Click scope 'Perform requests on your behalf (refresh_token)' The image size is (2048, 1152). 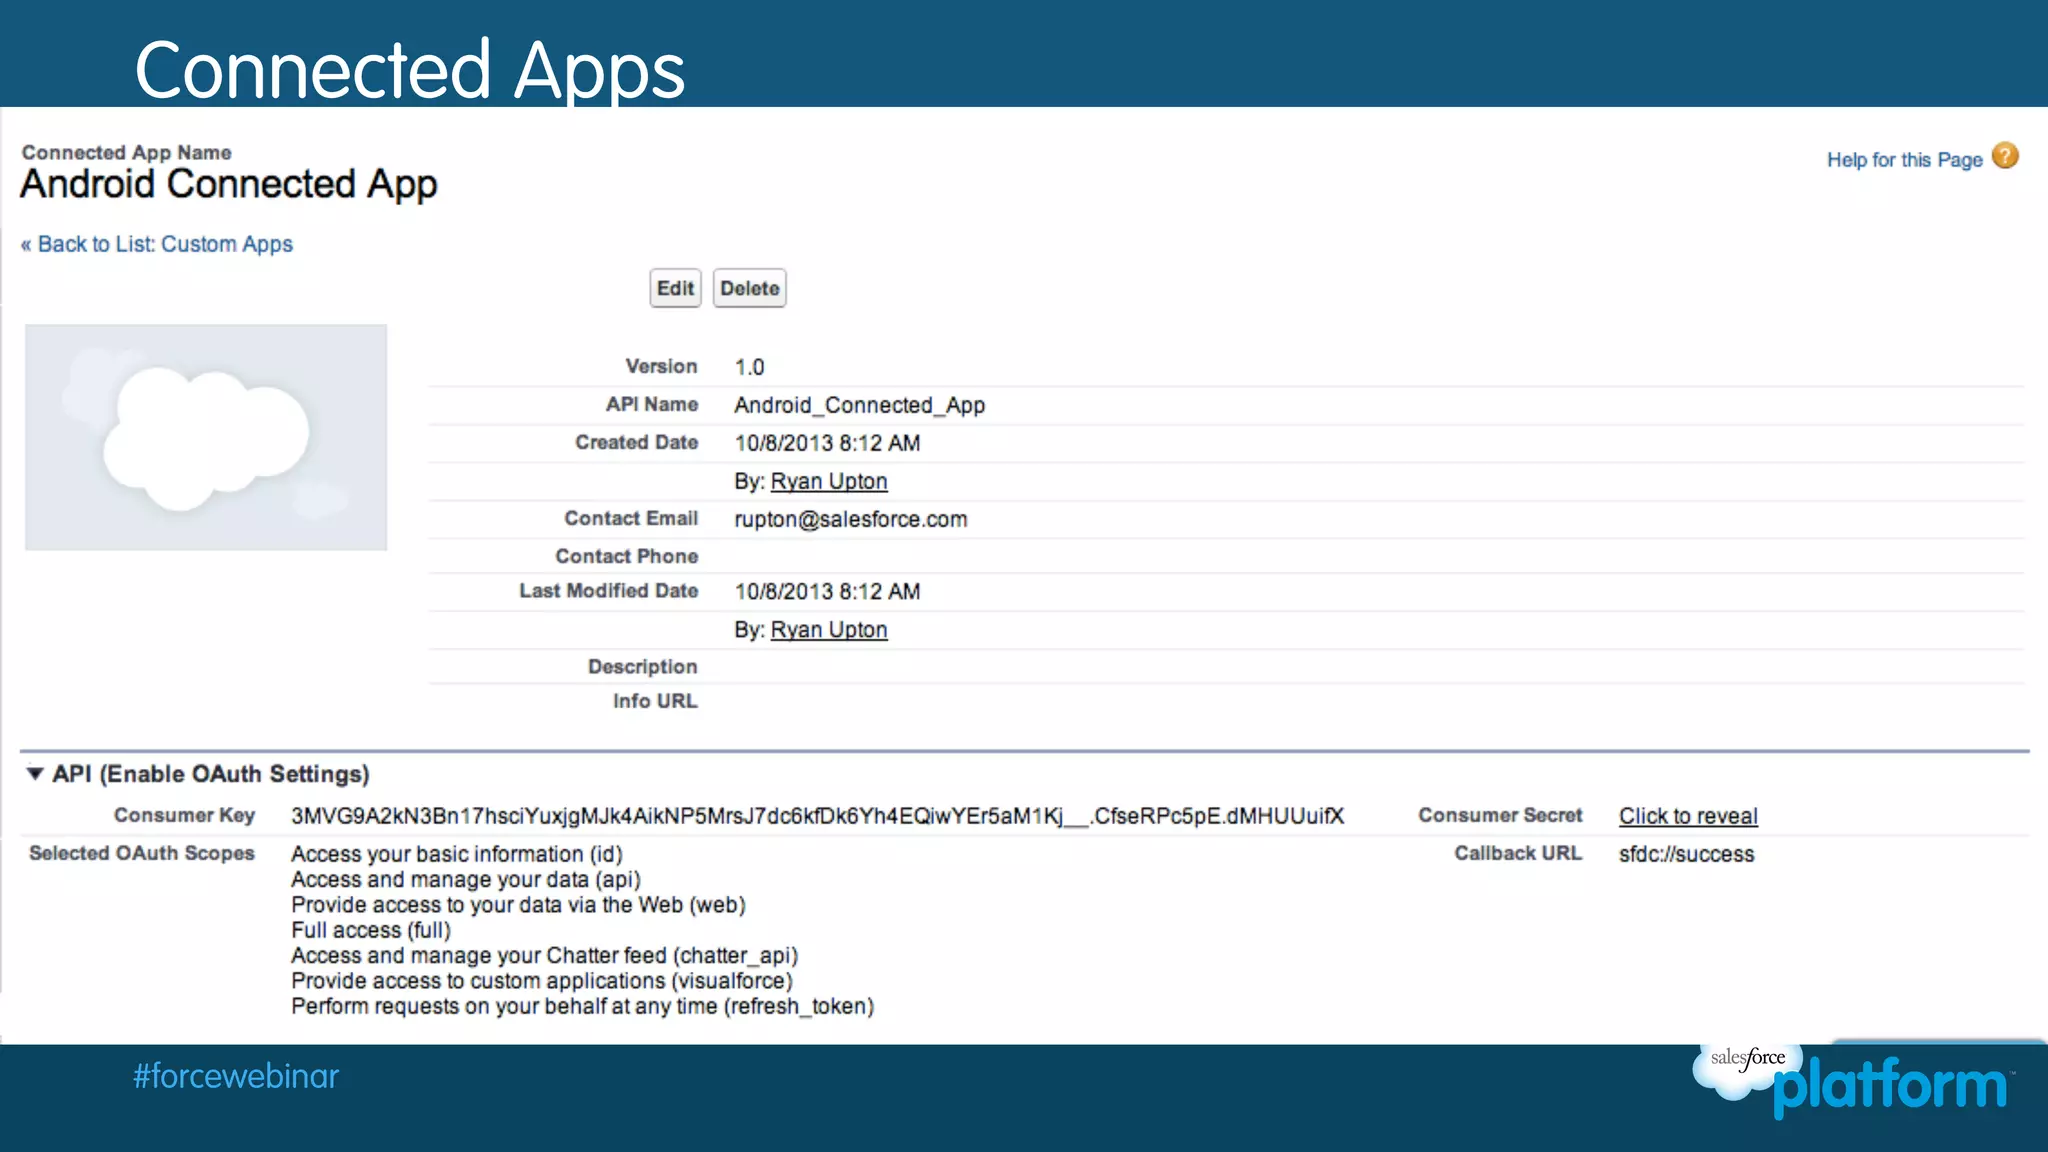click(583, 1006)
